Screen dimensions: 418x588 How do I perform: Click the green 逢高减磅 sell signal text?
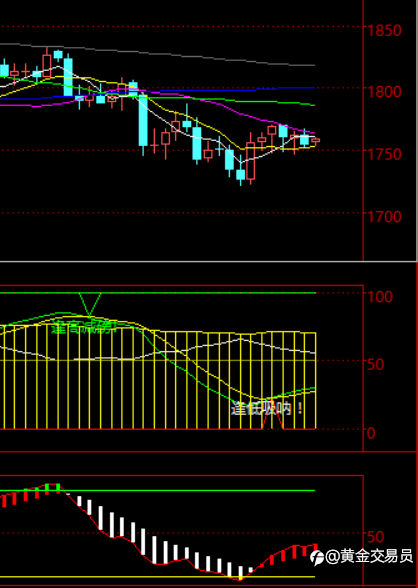tap(84, 327)
